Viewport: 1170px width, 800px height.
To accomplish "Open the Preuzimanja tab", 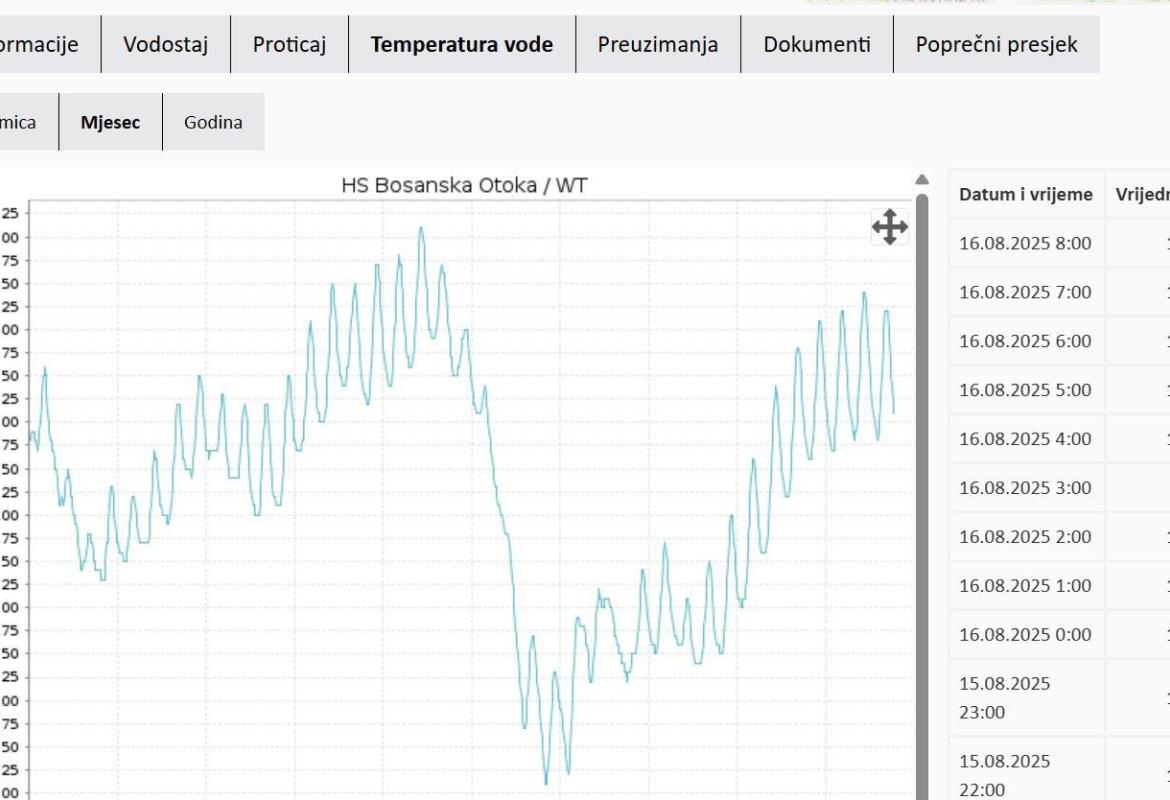I will [657, 44].
